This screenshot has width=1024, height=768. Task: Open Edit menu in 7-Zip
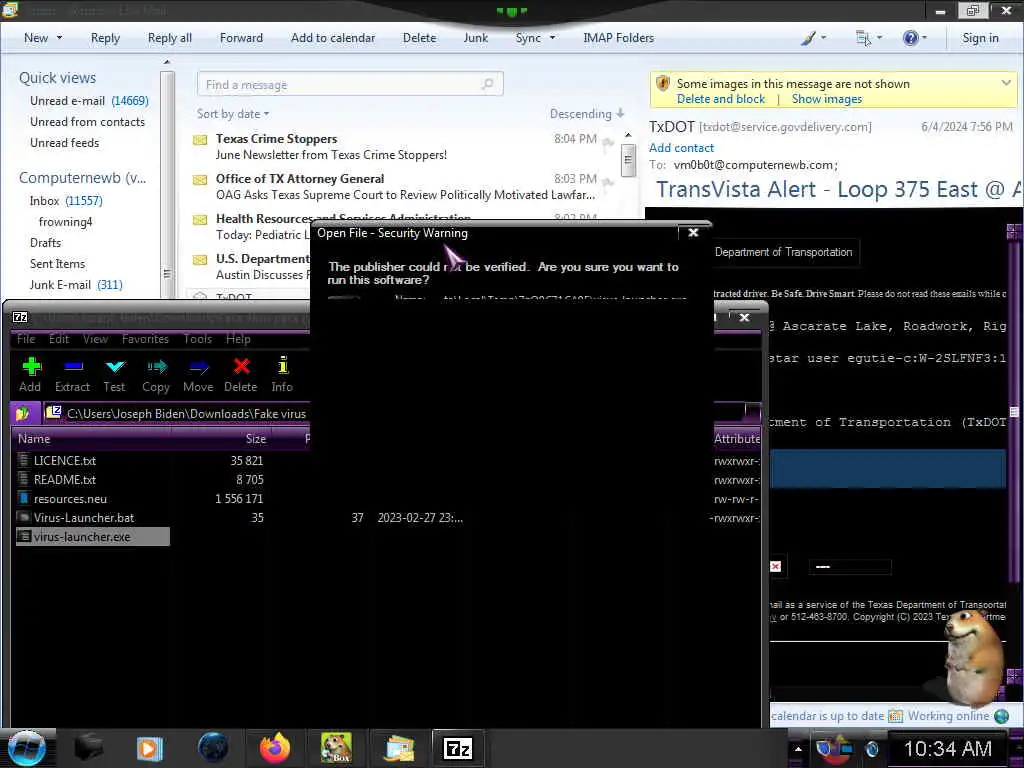(x=59, y=339)
